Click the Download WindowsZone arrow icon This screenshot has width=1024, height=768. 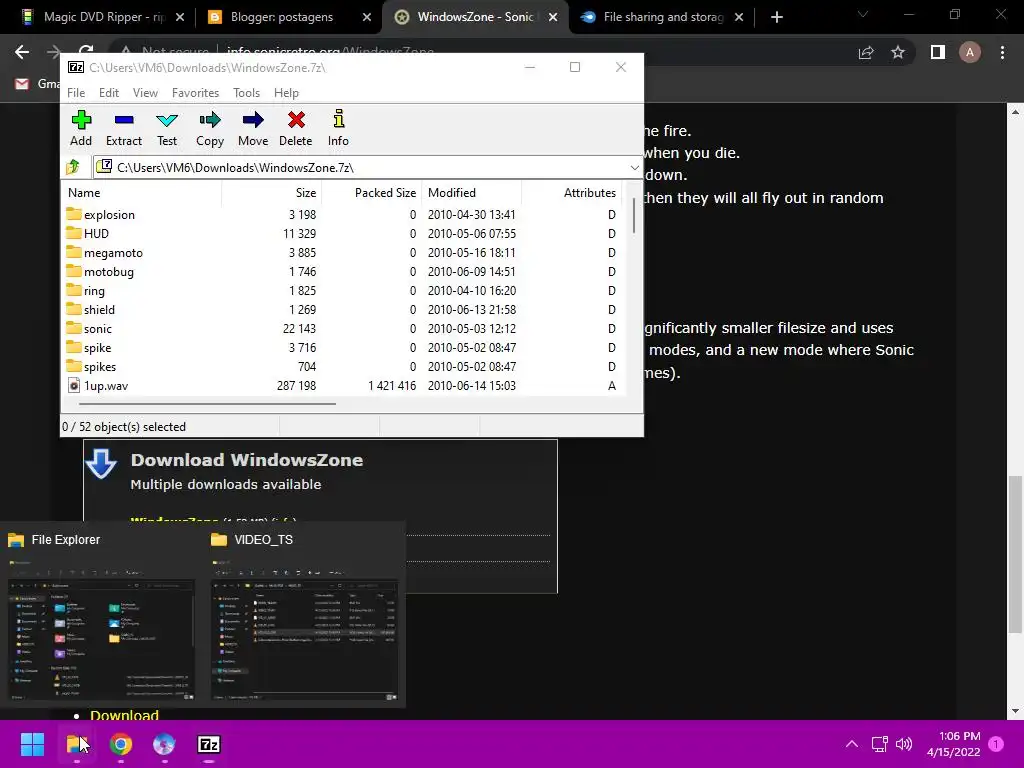point(101,464)
